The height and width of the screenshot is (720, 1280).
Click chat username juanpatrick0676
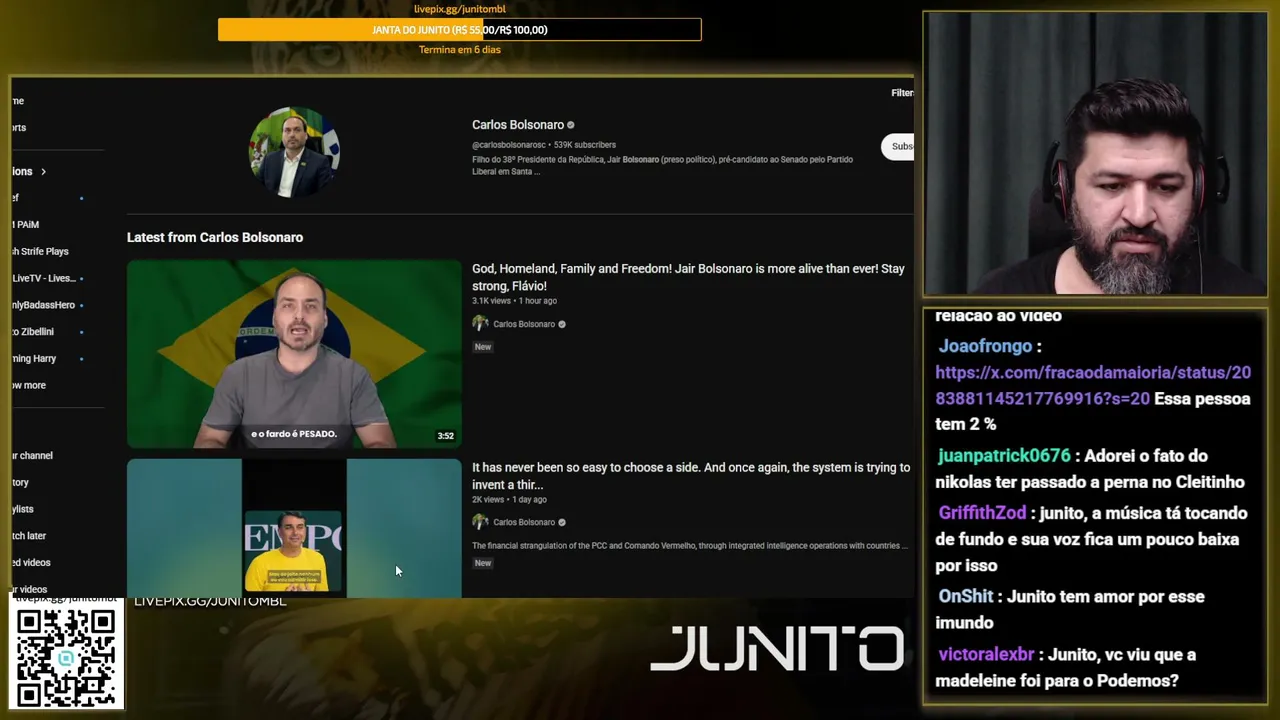point(1004,456)
